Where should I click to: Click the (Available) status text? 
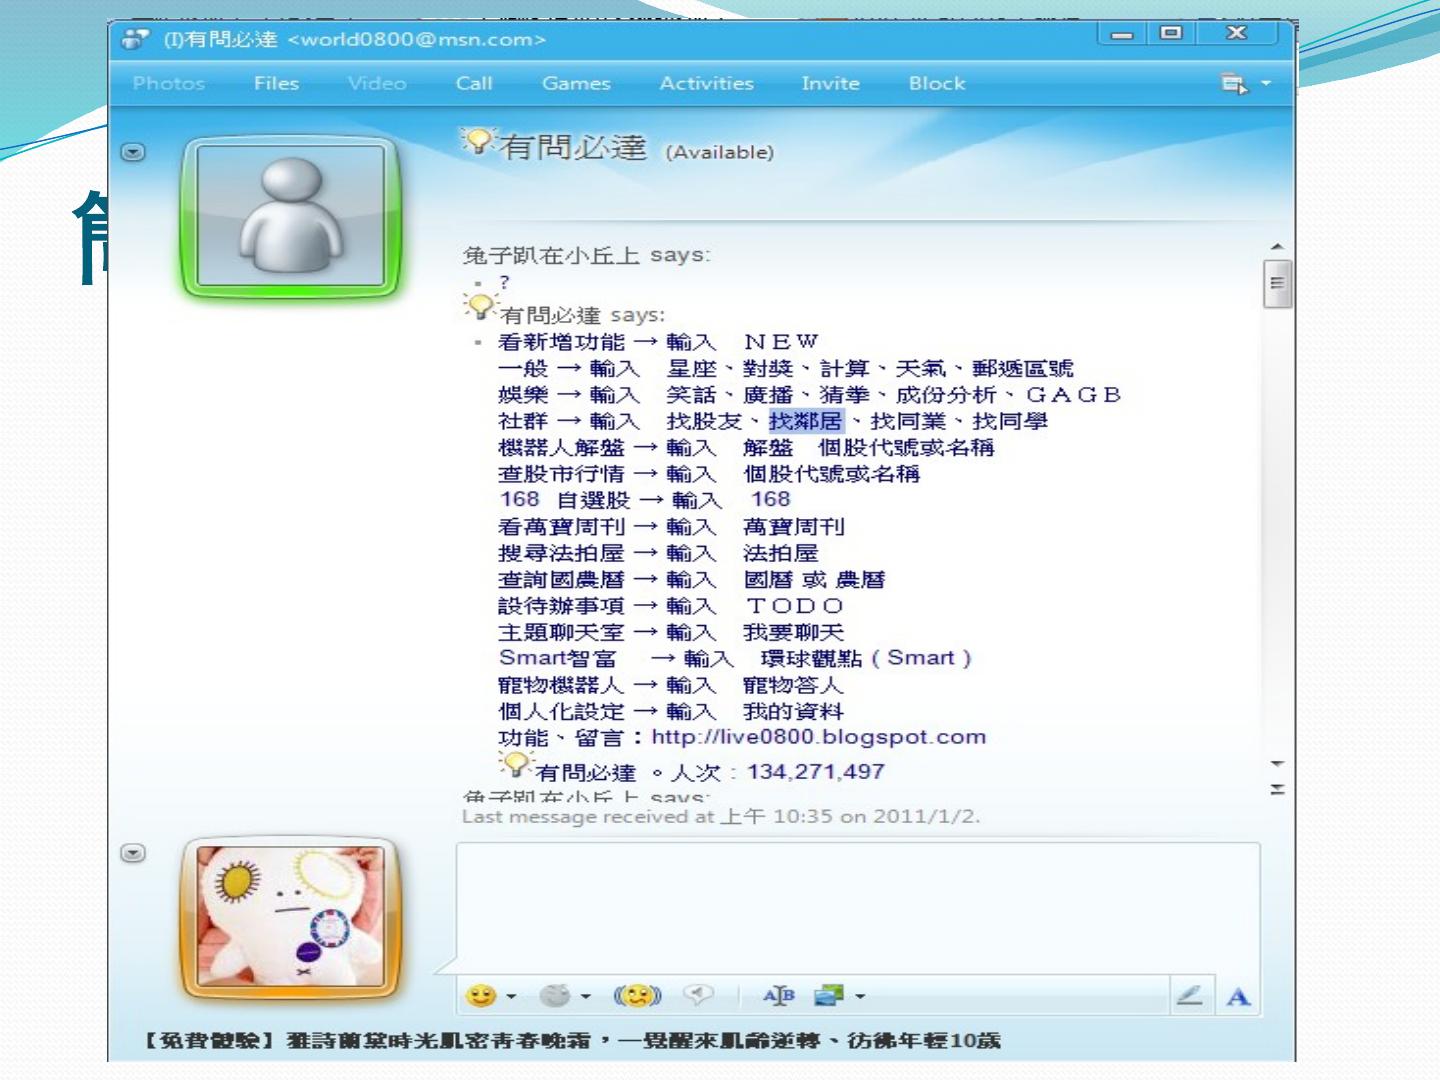tap(720, 152)
